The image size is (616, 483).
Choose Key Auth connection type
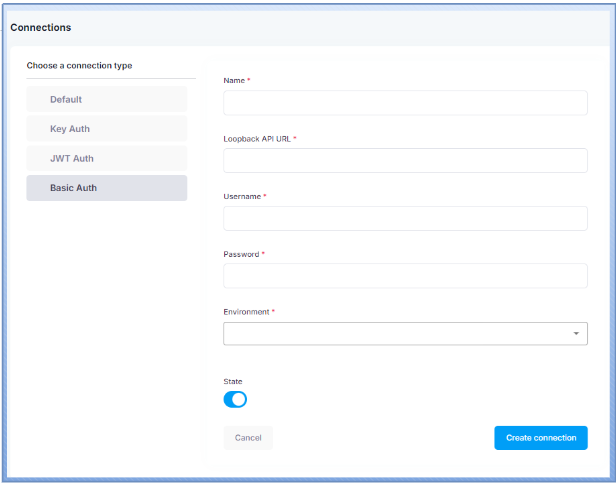(106, 129)
